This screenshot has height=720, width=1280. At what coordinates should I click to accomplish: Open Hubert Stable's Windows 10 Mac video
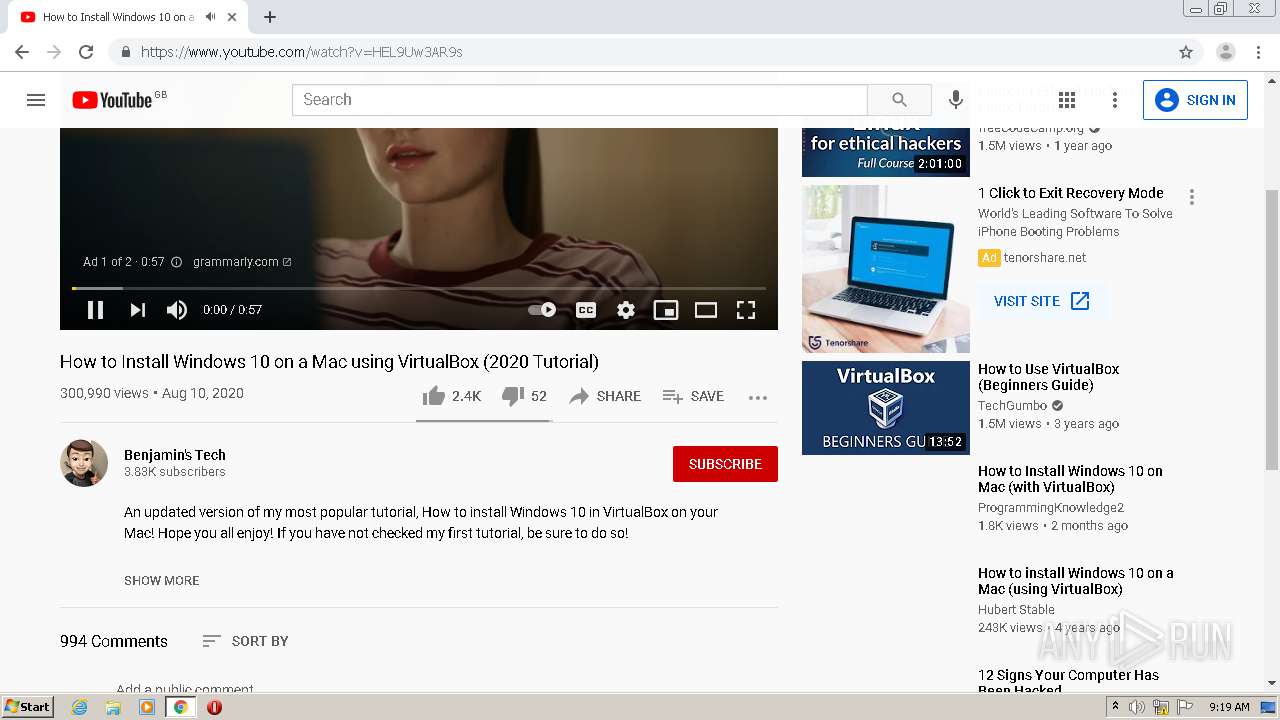[1076, 581]
